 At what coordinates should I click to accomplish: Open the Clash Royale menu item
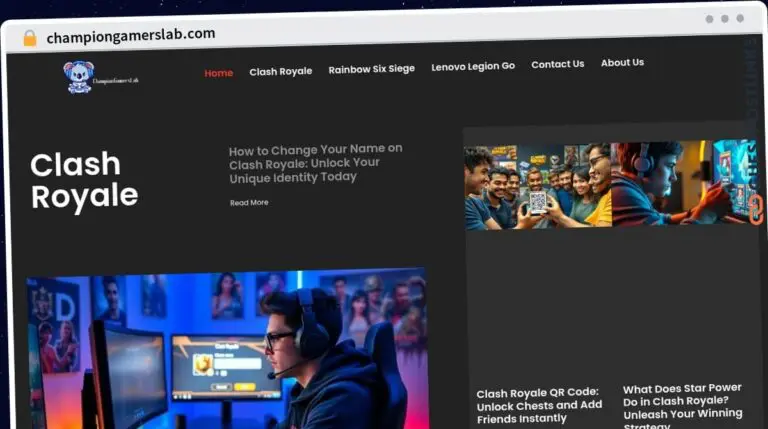coord(281,72)
